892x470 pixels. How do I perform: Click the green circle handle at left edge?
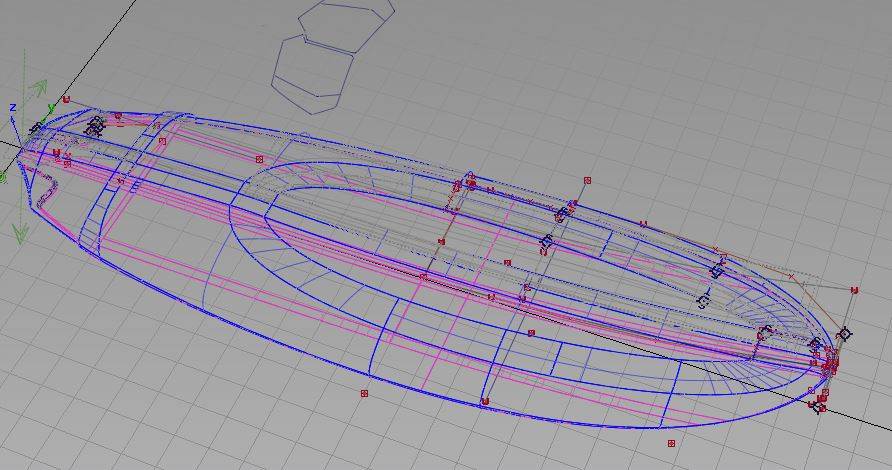click(x=3, y=178)
